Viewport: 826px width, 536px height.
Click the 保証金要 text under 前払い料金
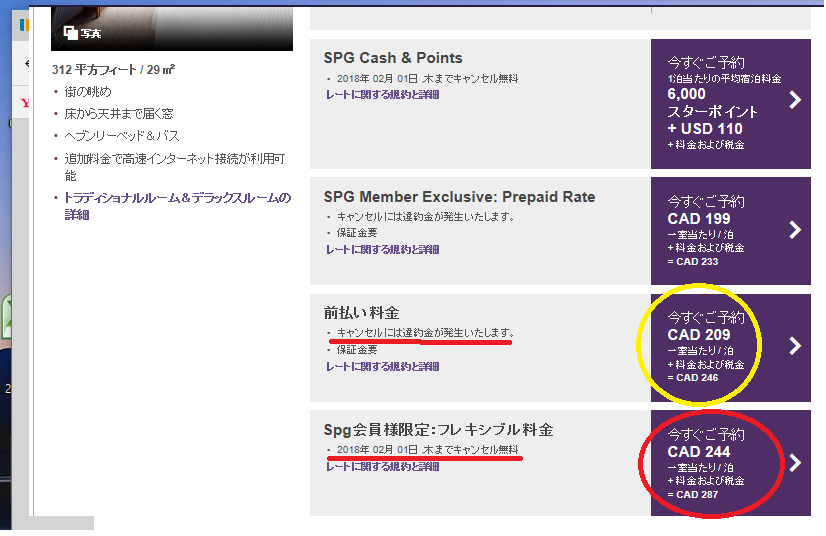click(357, 350)
